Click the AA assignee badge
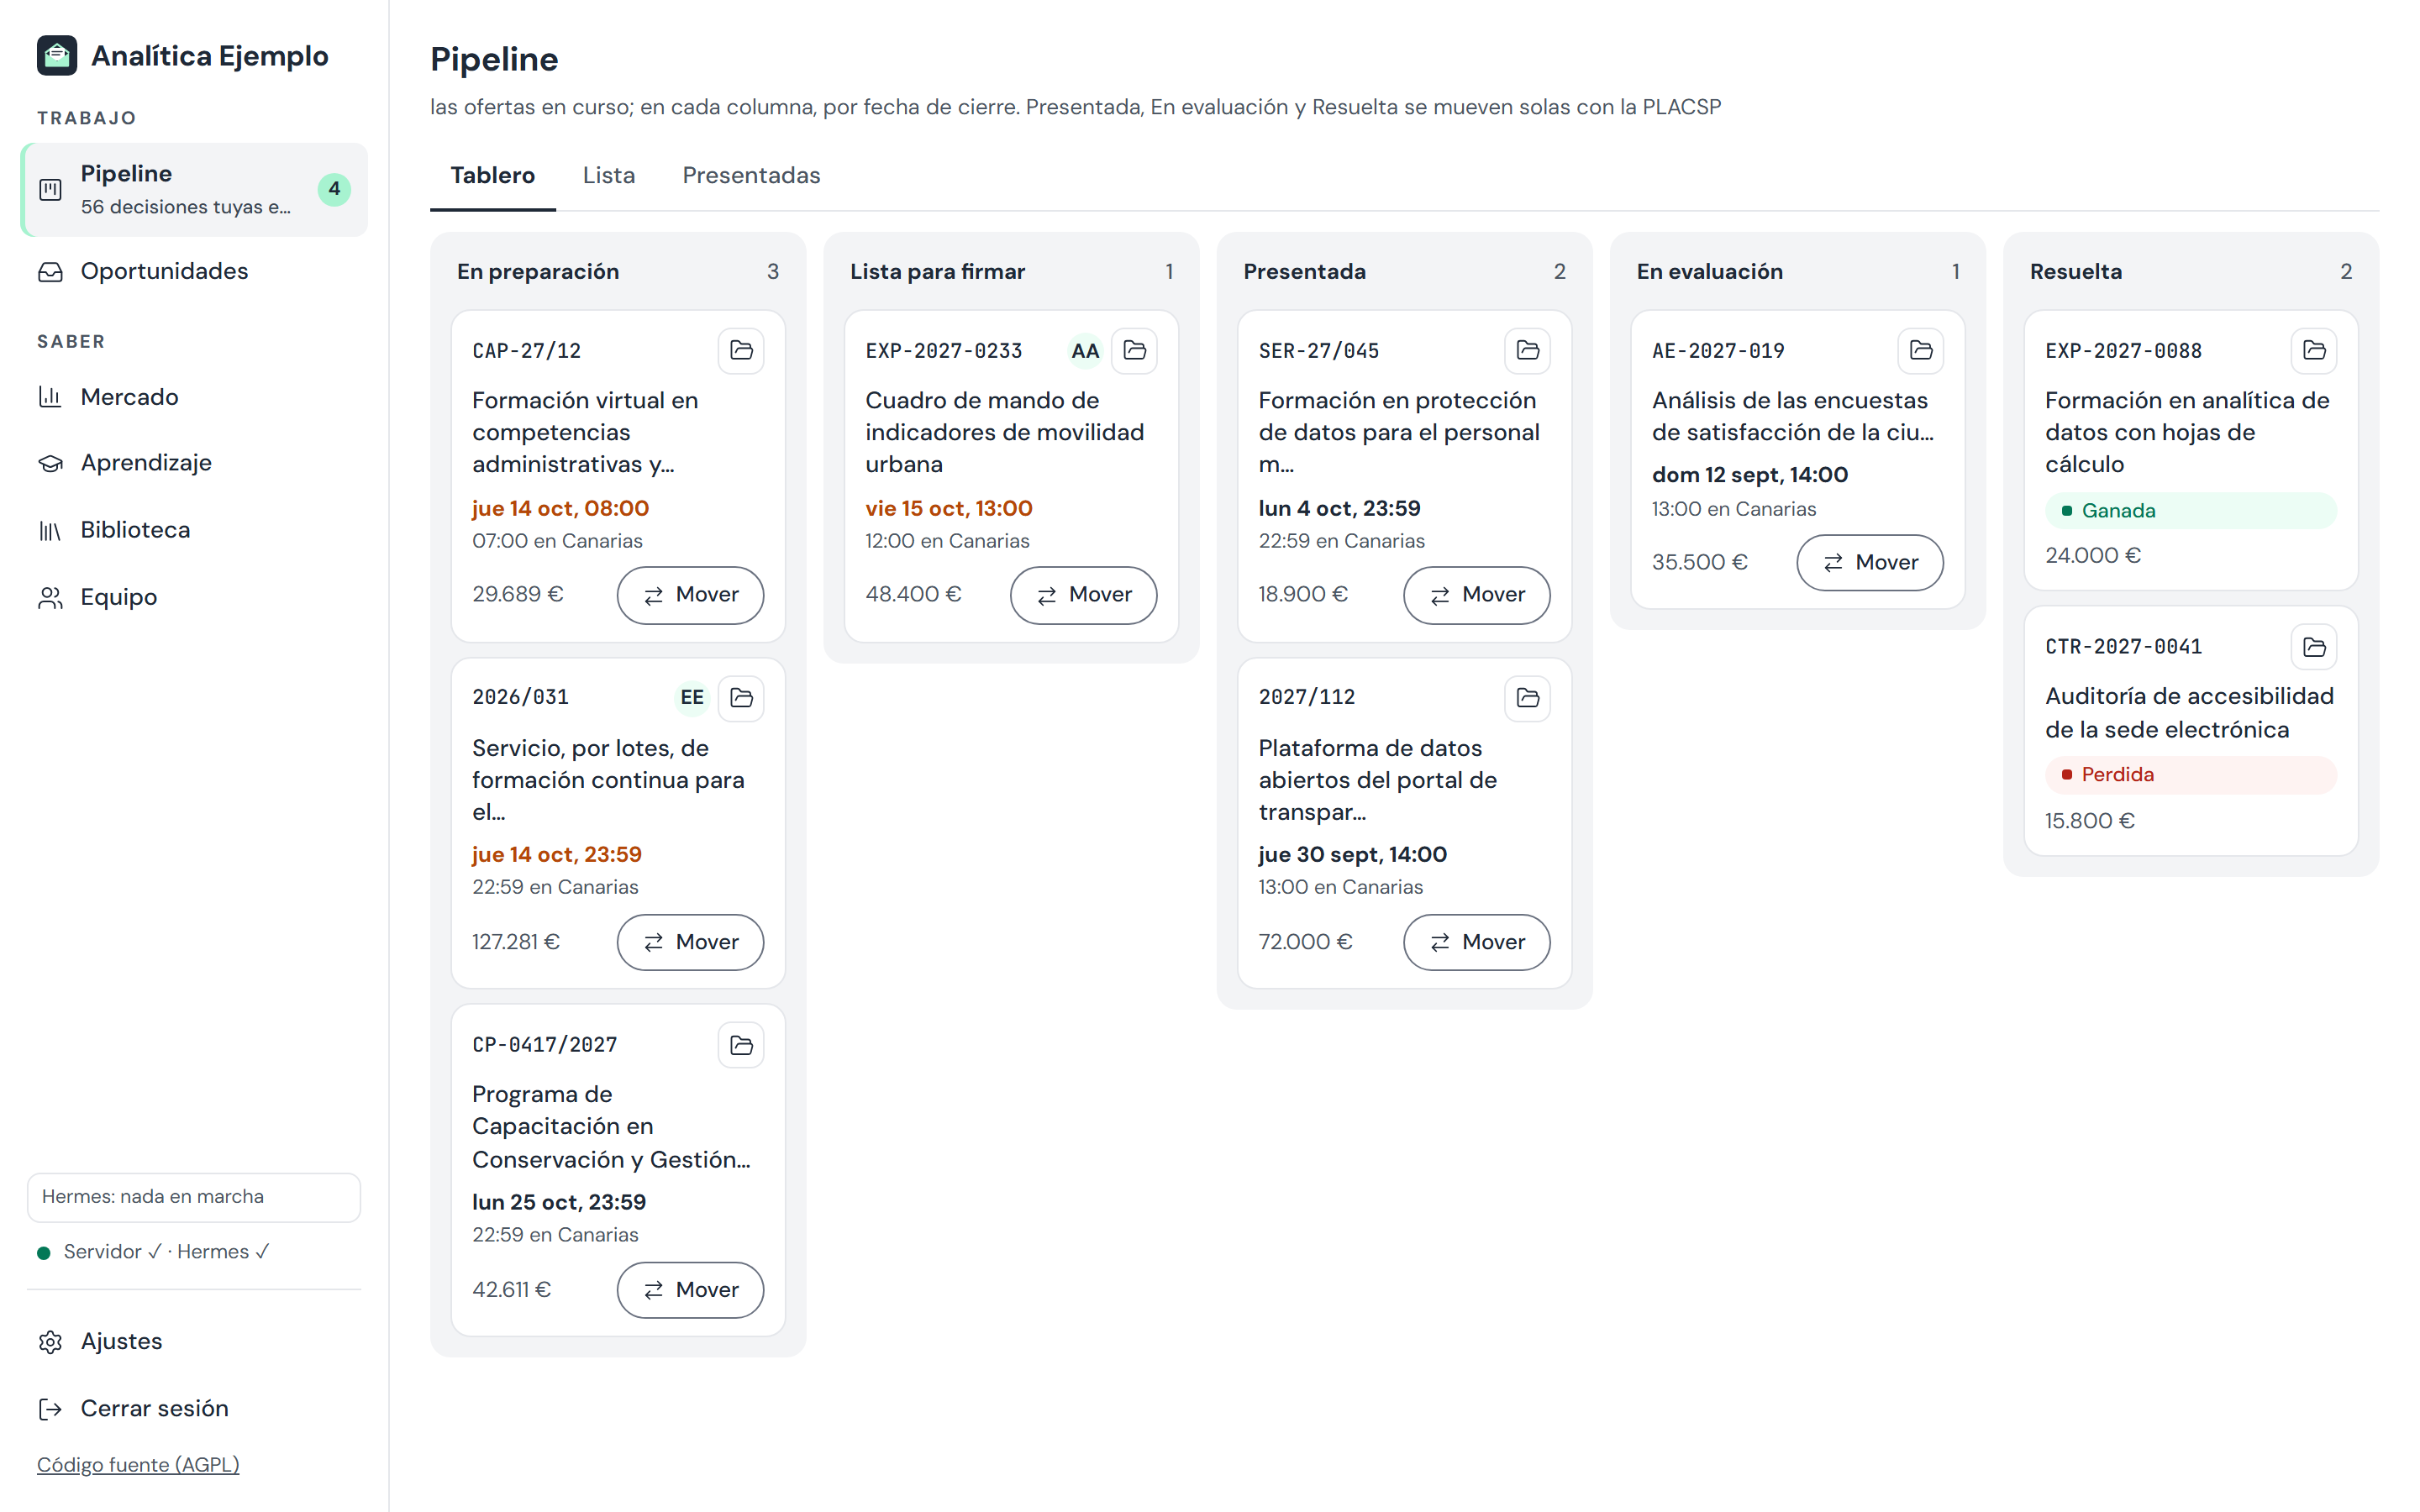Screen dimensions: 2420x1512 tap(1085, 350)
